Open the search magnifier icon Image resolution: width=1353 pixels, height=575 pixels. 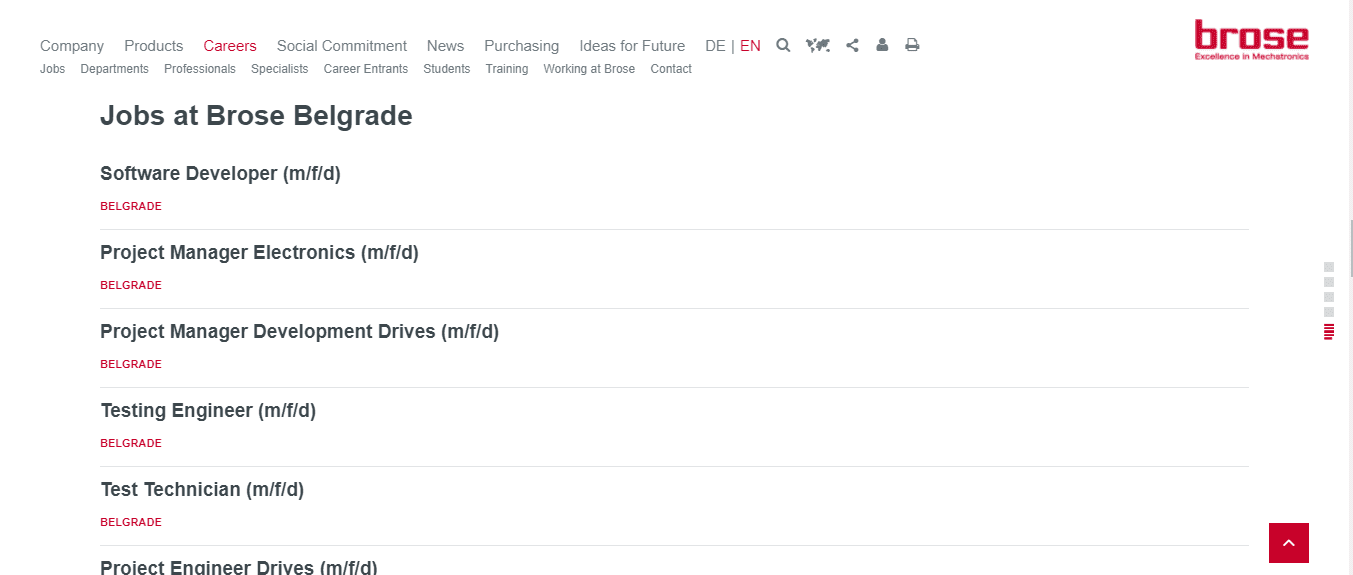tap(783, 45)
